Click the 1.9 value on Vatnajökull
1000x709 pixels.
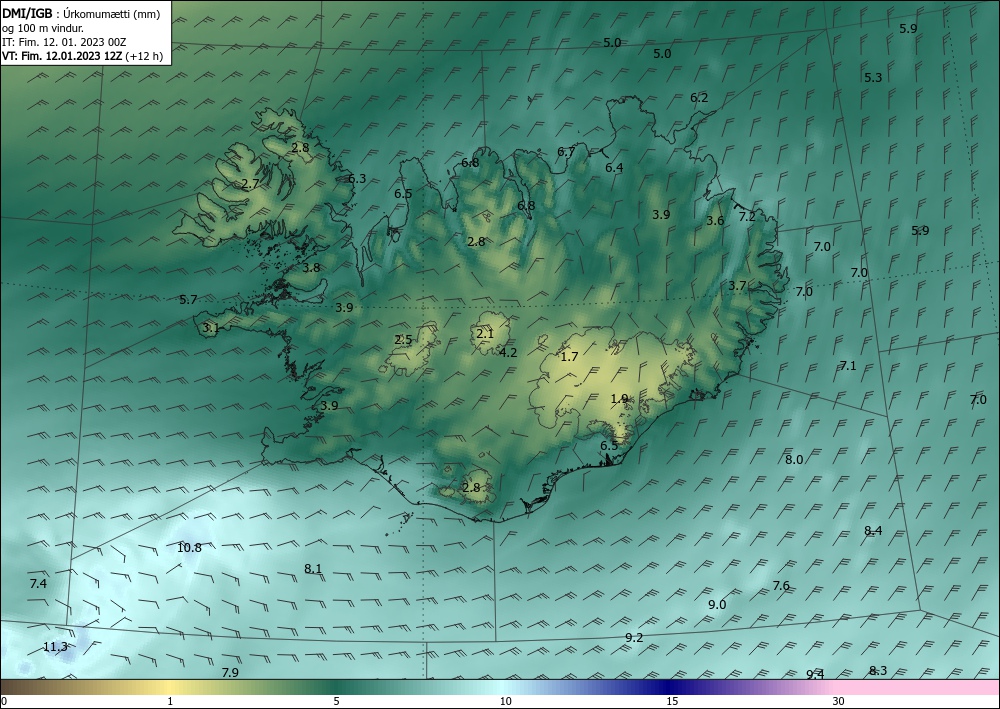tap(619, 399)
